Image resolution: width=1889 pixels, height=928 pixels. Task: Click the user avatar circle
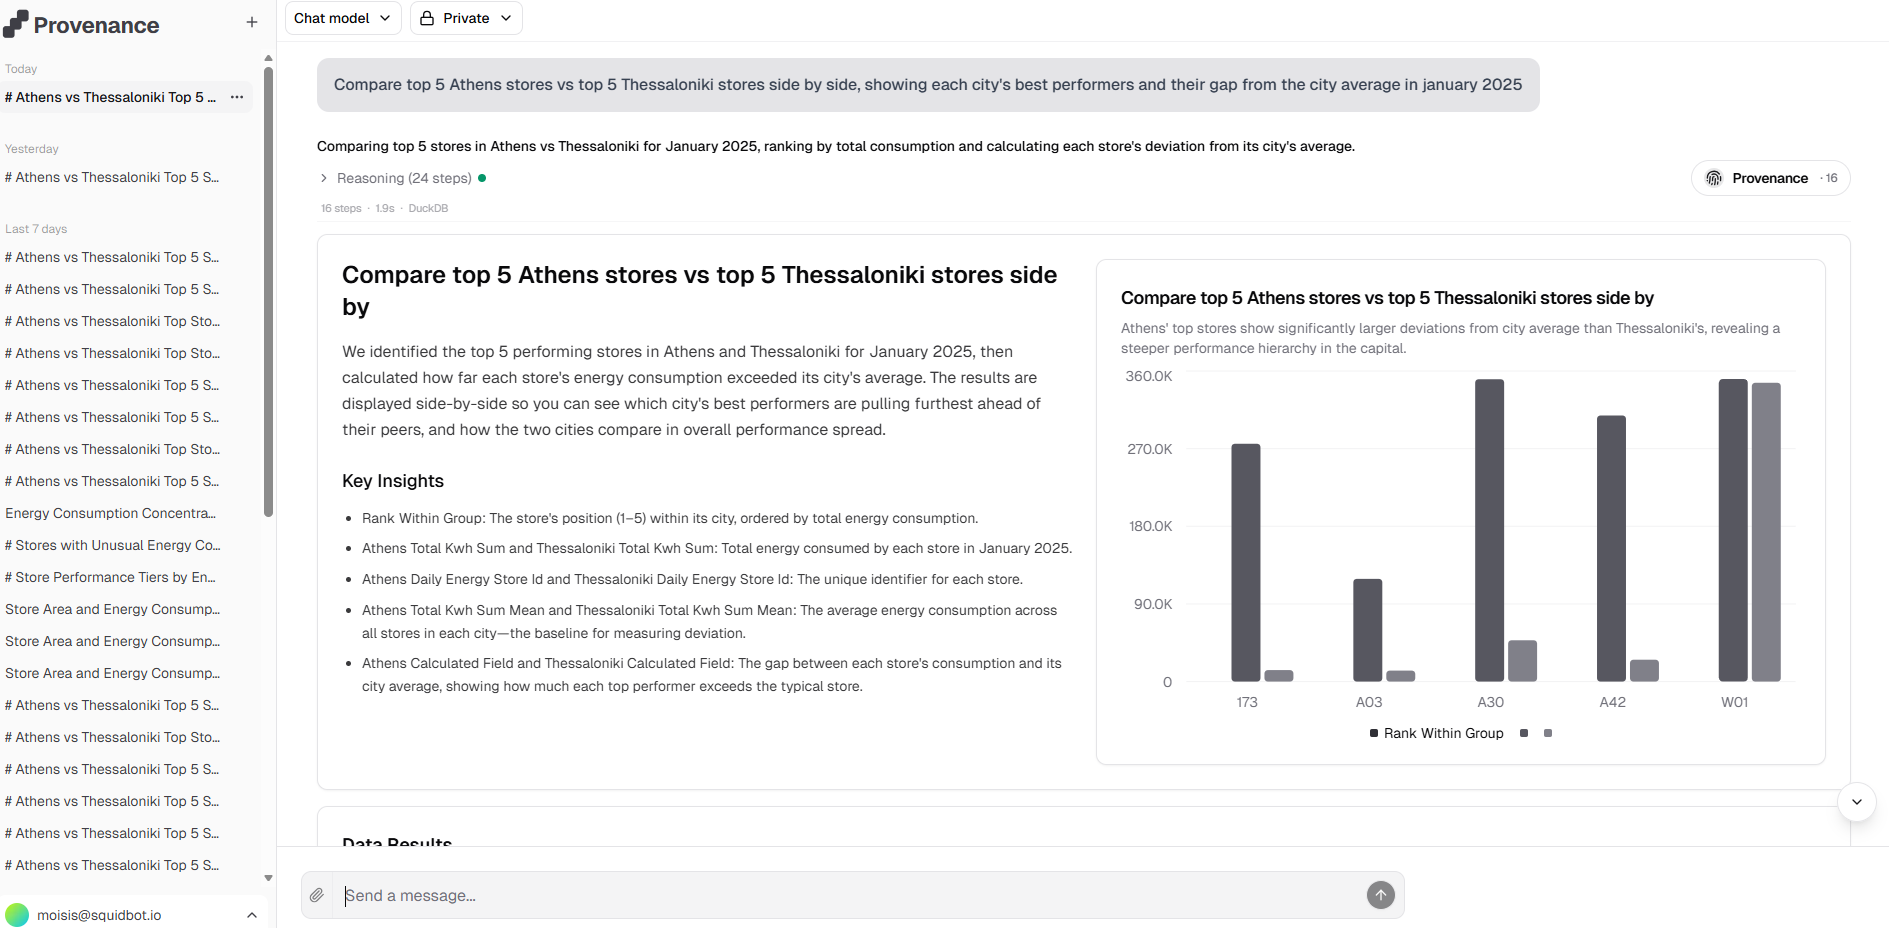[x=17, y=915]
